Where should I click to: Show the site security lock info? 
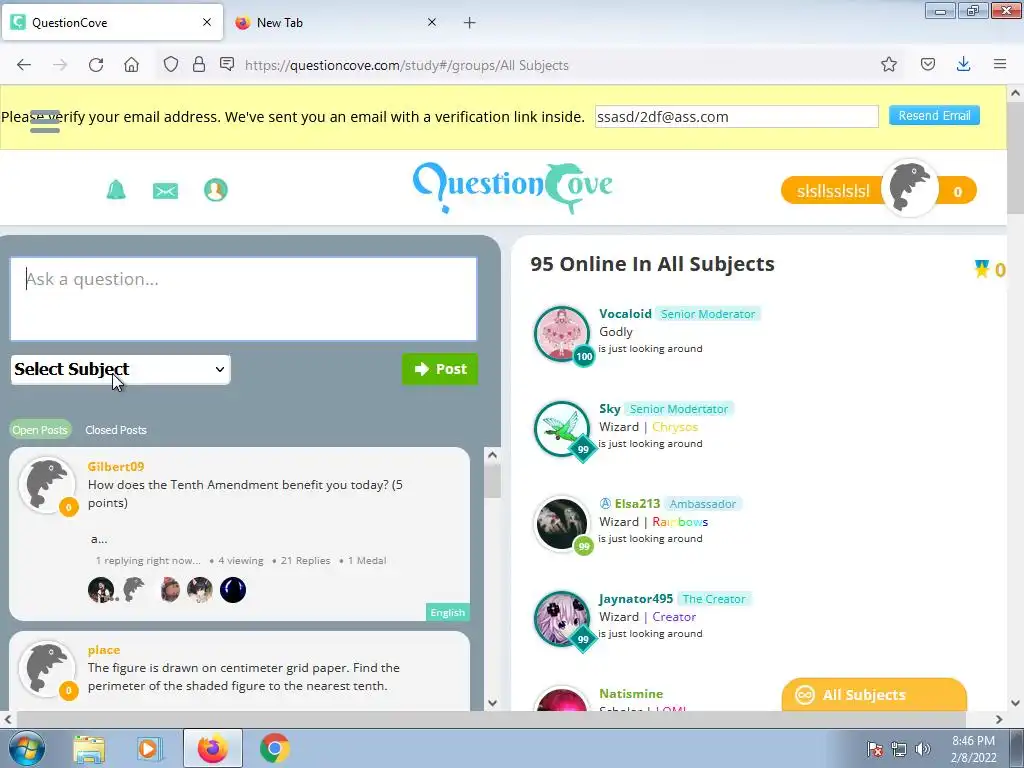click(199, 64)
